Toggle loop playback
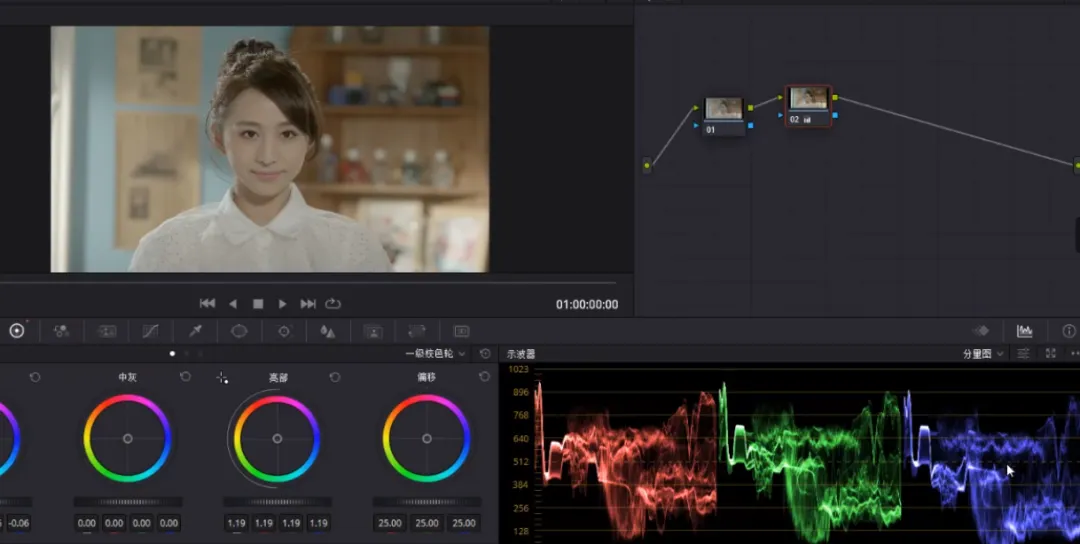 pyautogui.click(x=333, y=304)
